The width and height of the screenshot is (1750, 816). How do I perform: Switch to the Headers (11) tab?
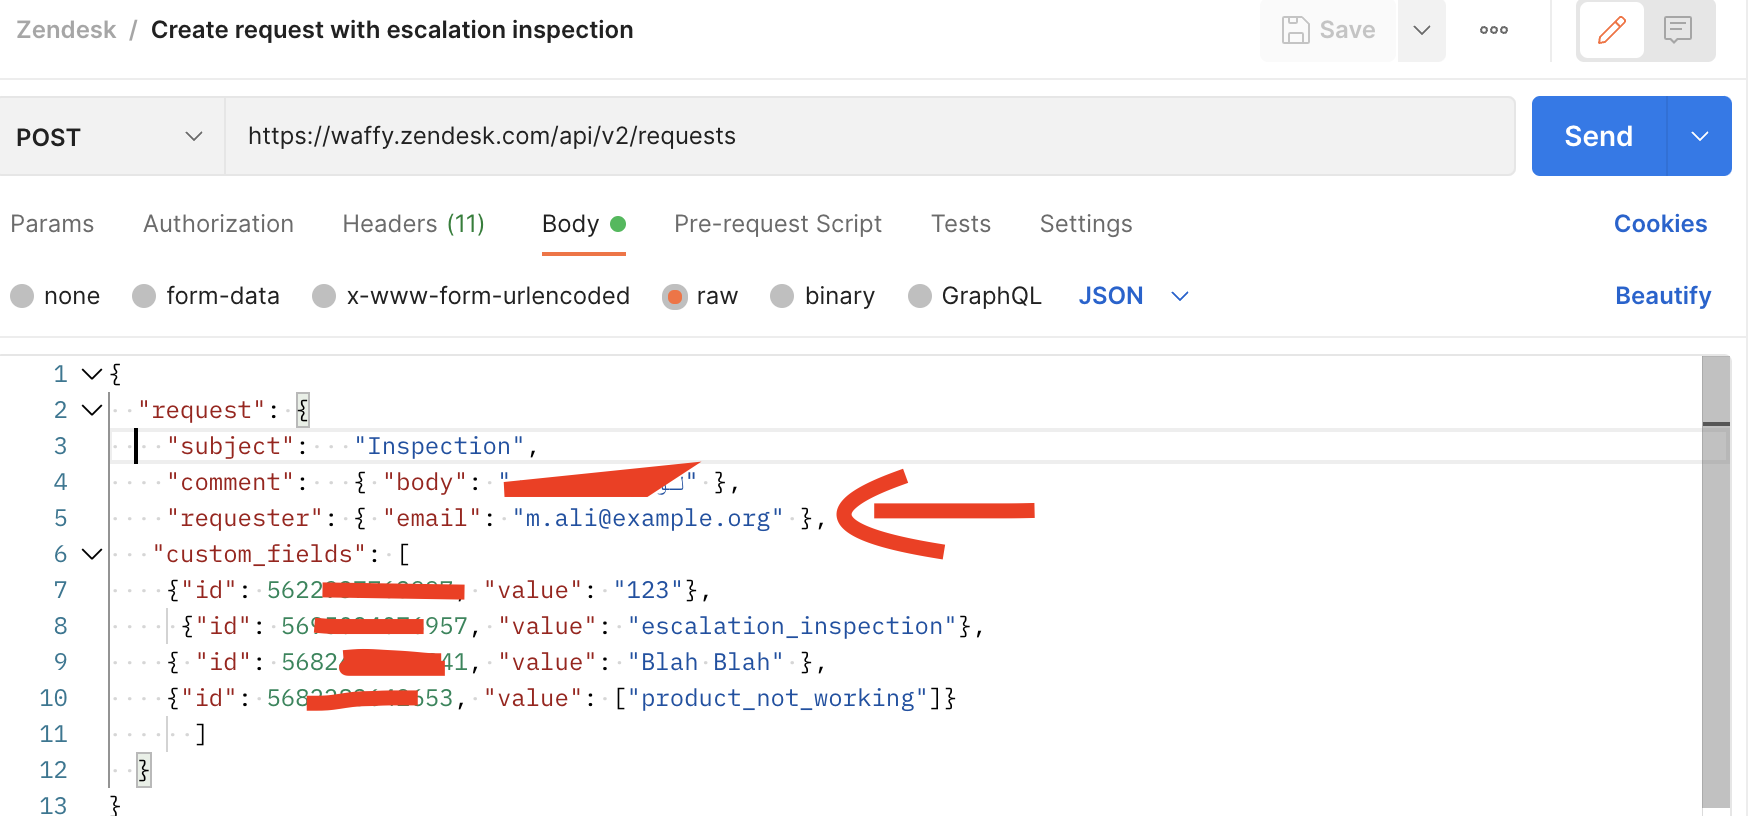[x=413, y=224]
